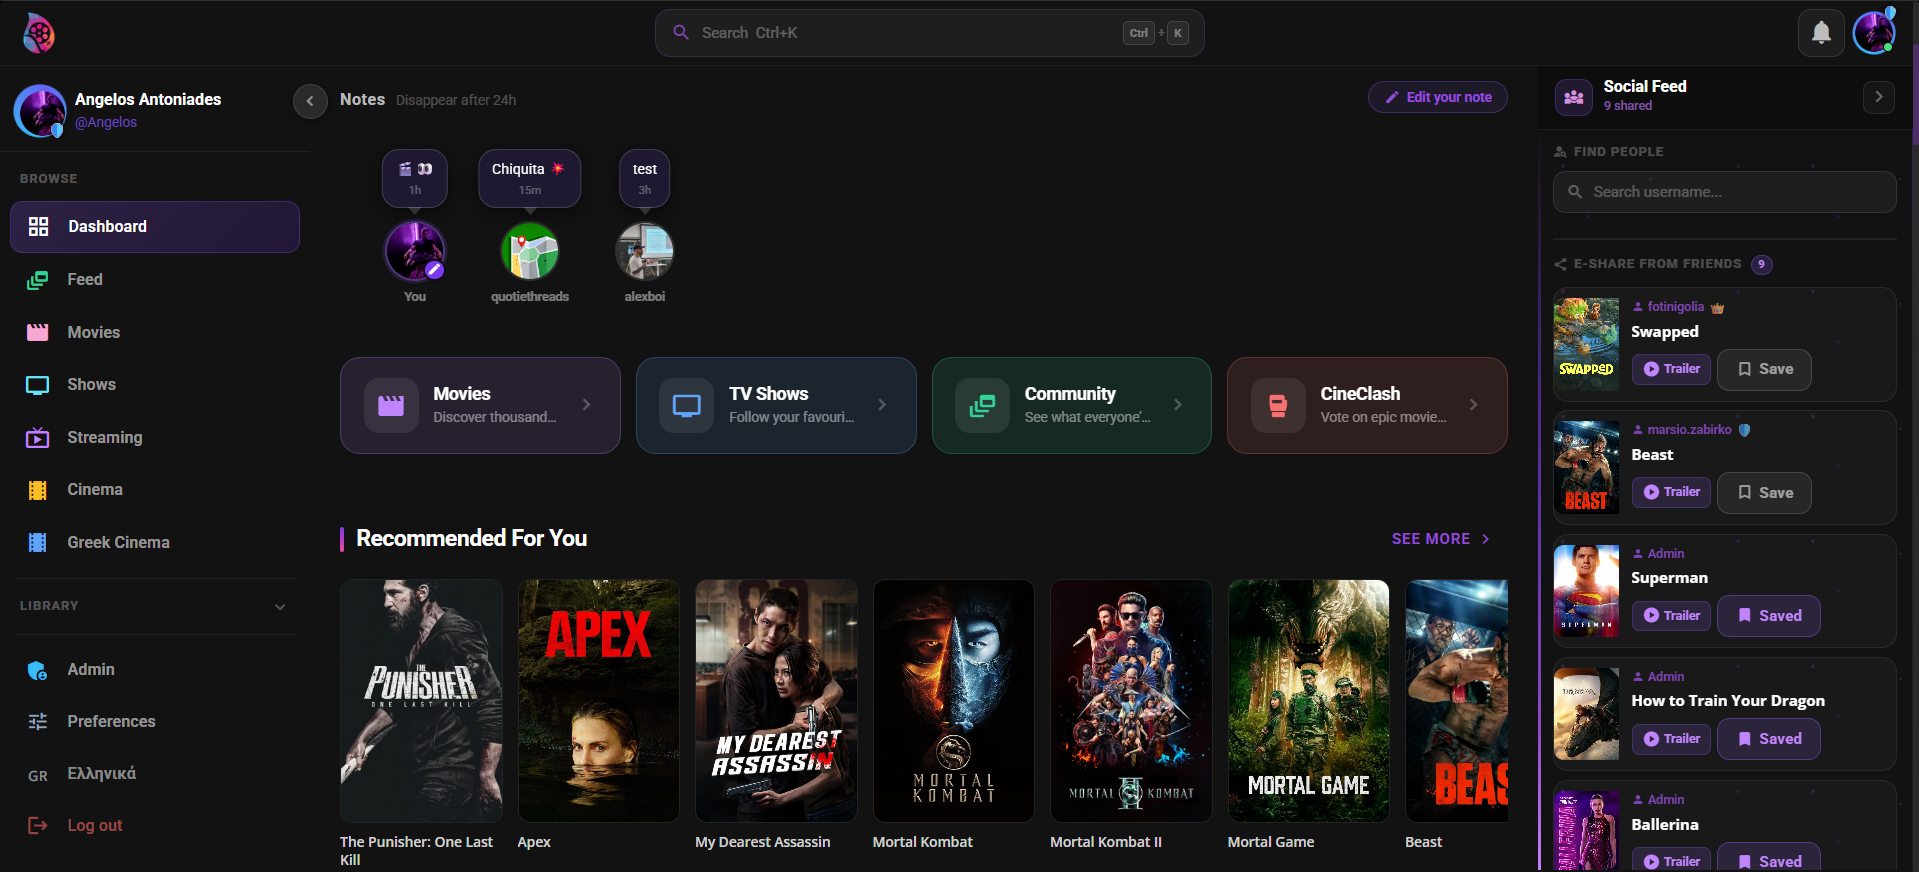The width and height of the screenshot is (1919, 872).
Task: Play the Swapped trailer
Action: tap(1672, 369)
